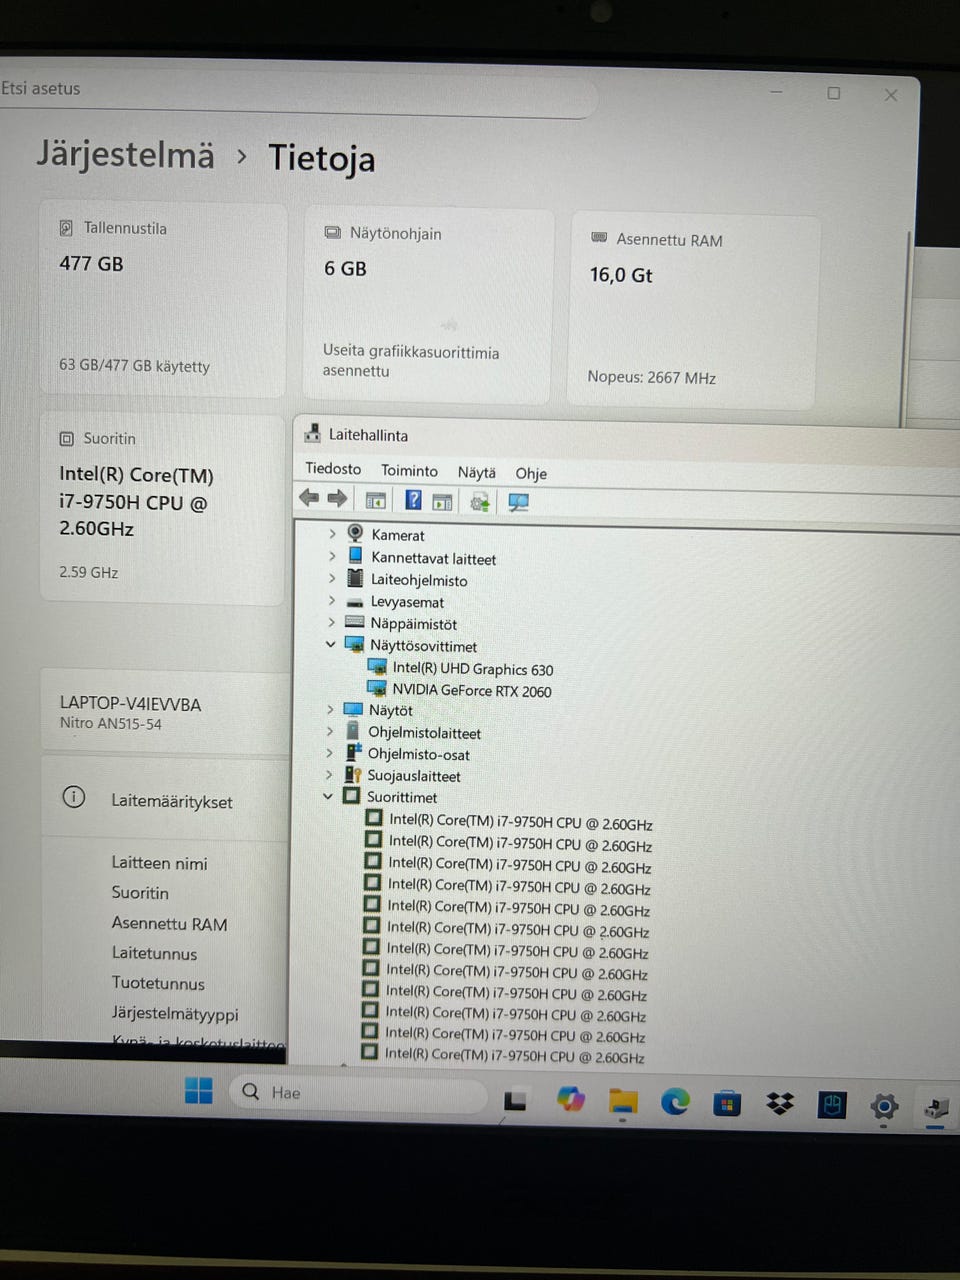This screenshot has width=960, height=1280.
Task: Click the NVIDIA GeForce RTX 2060 adapter icon
Action: (x=377, y=688)
